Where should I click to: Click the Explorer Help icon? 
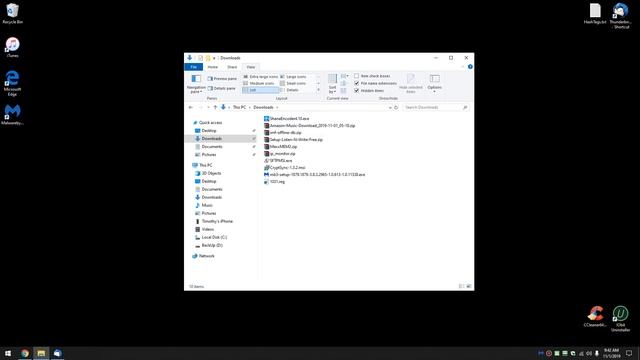470,67
